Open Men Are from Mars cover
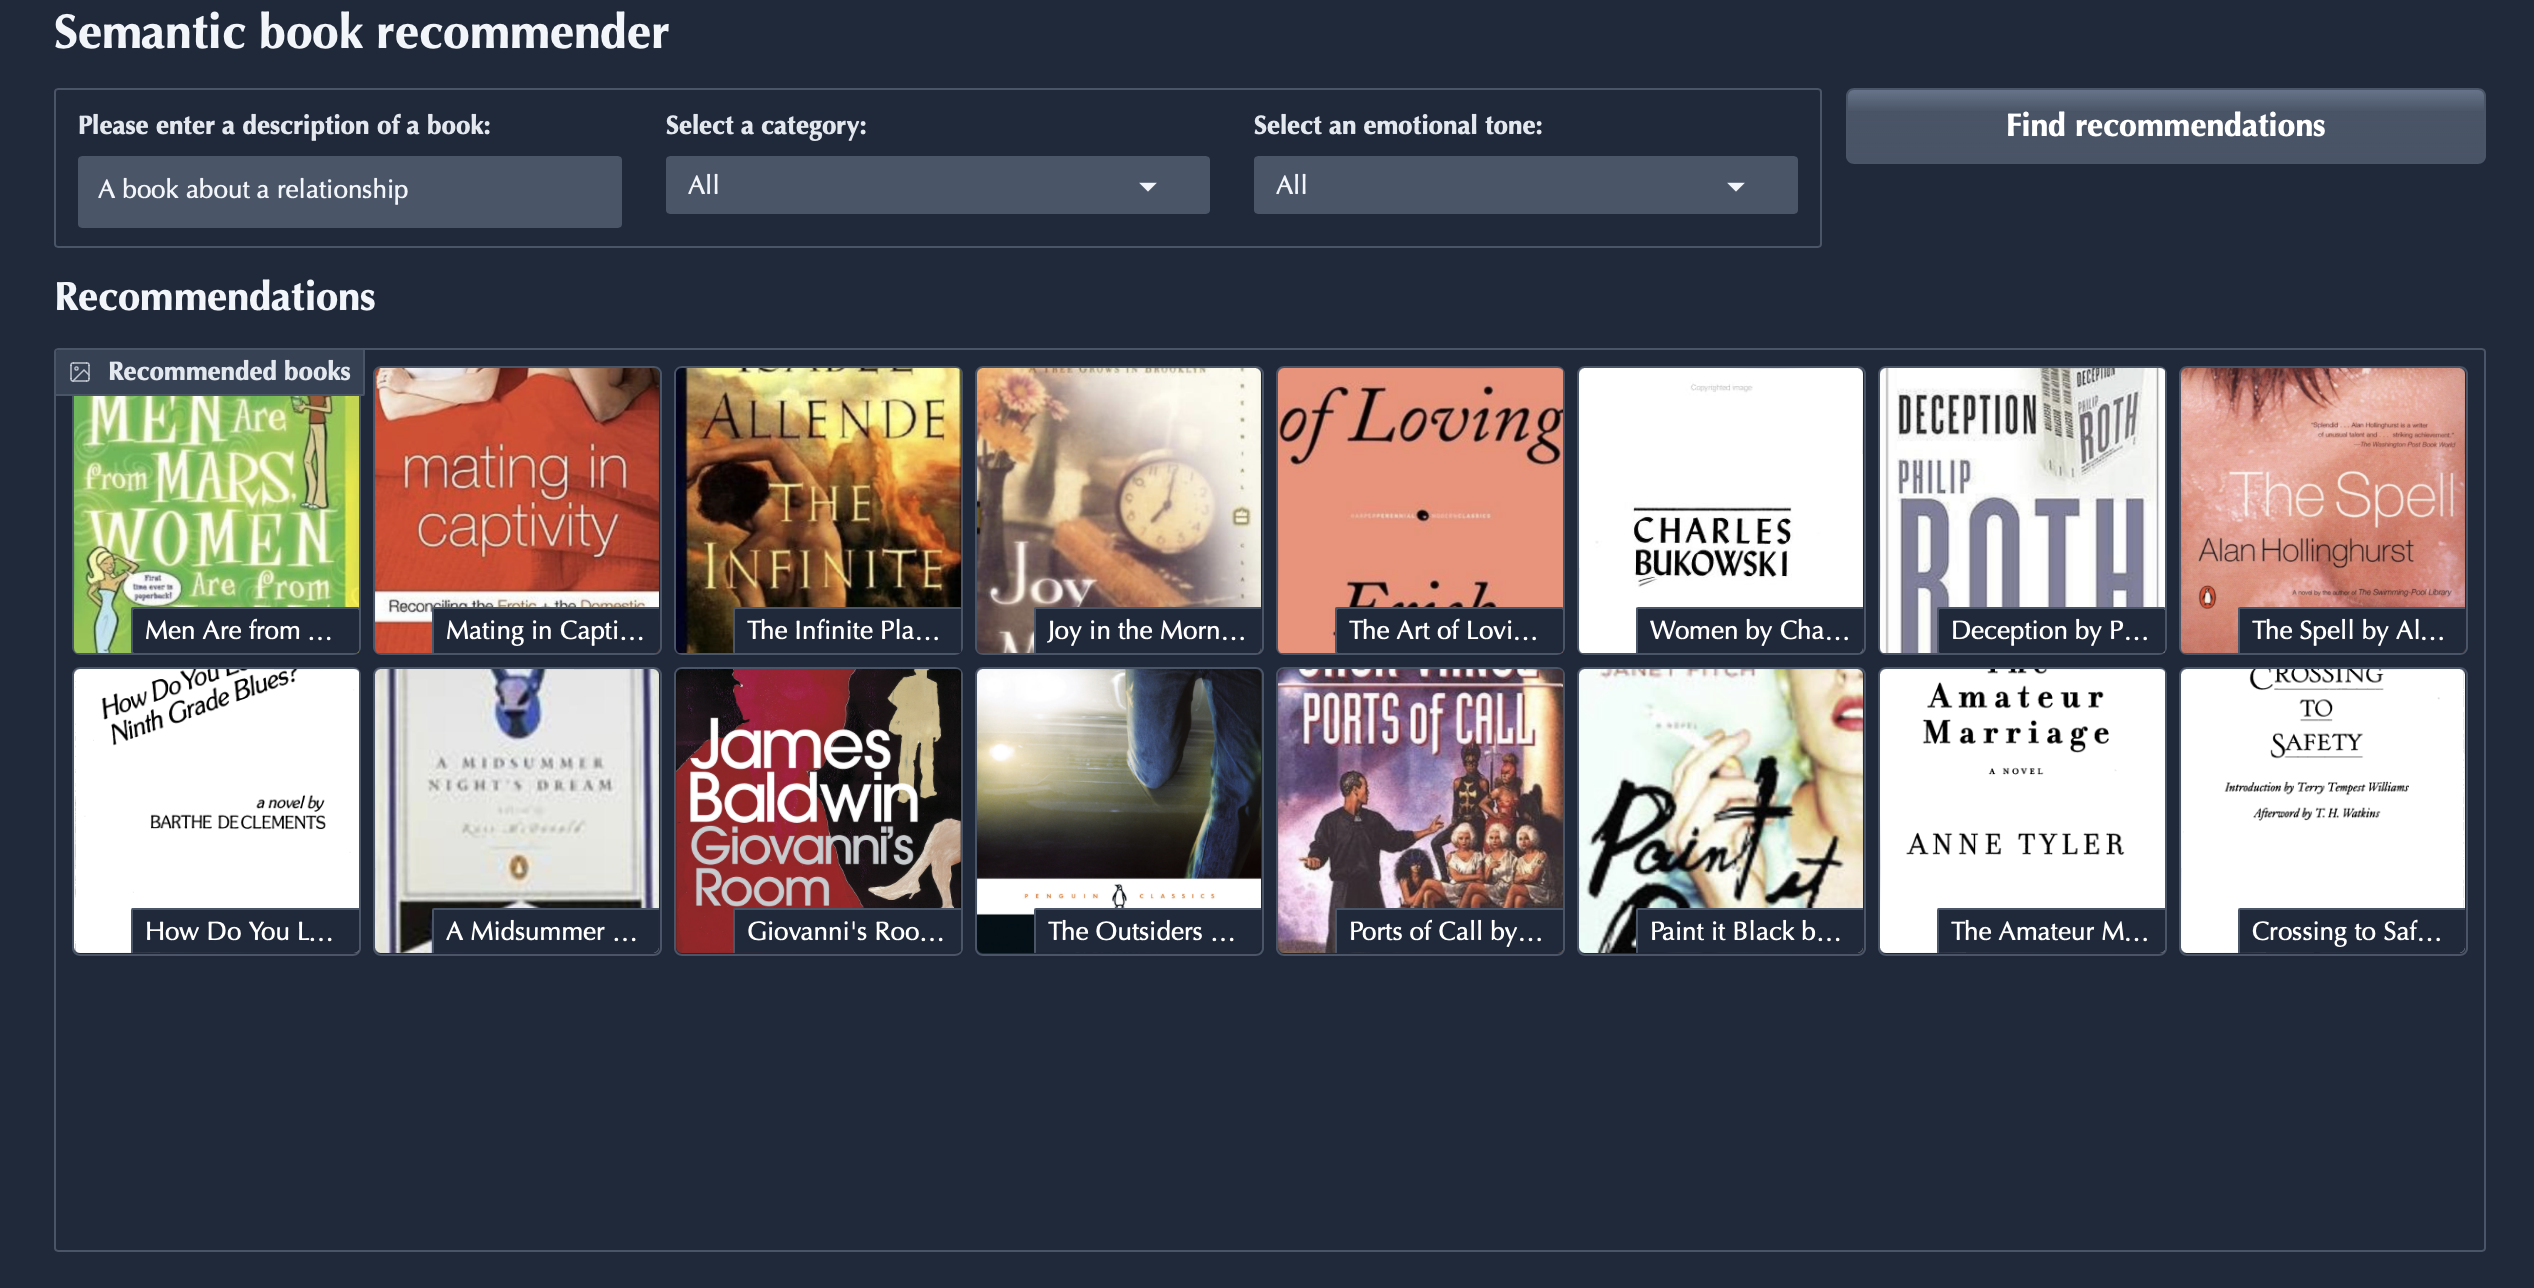 [x=216, y=510]
